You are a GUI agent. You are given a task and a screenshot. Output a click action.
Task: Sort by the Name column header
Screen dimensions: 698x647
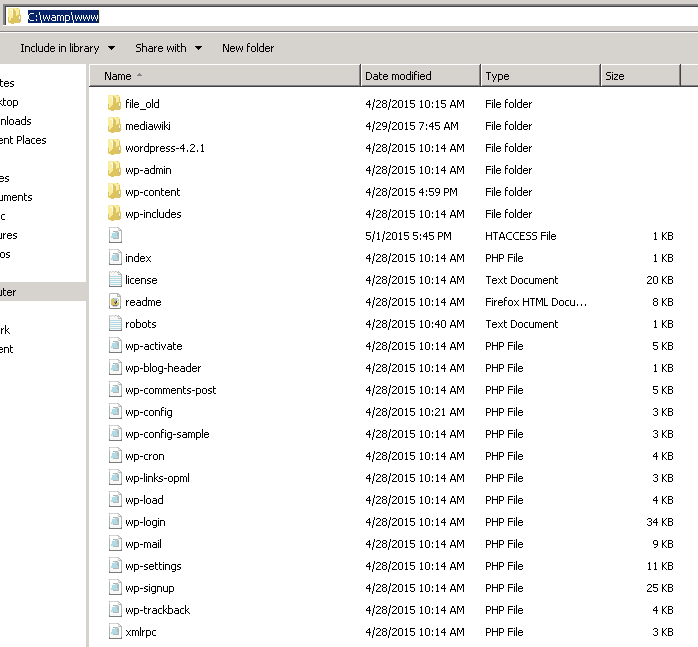[x=225, y=76]
